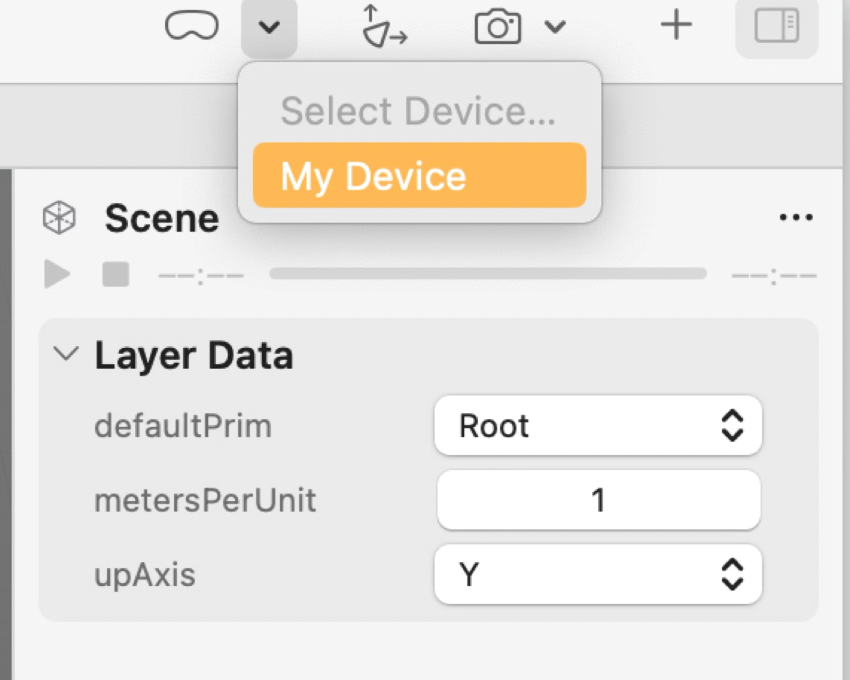Click the Scene cube icon

tap(59, 218)
